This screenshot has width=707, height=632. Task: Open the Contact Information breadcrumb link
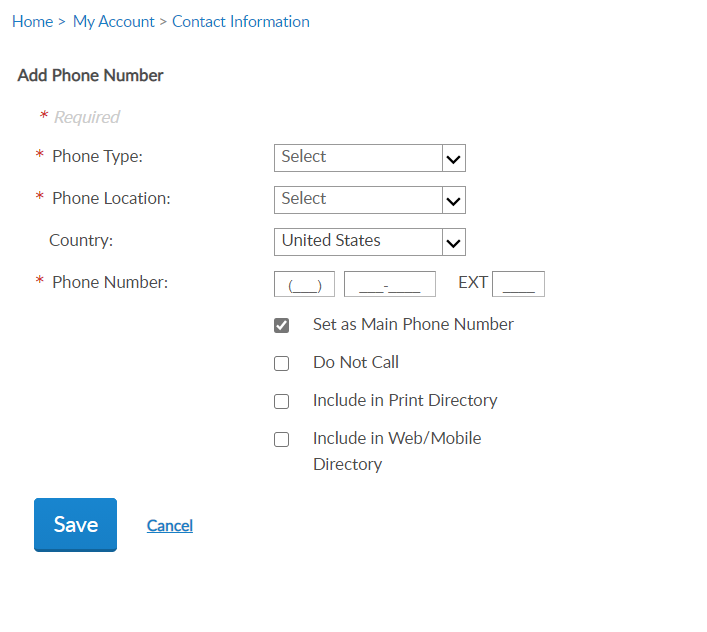tap(241, 21)
